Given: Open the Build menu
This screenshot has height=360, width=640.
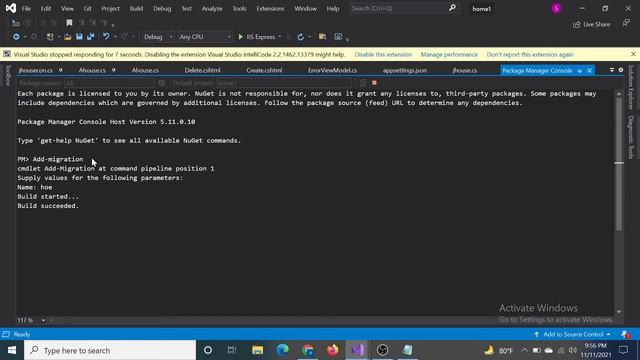Looking at the screenshot, I should [136, 8].
